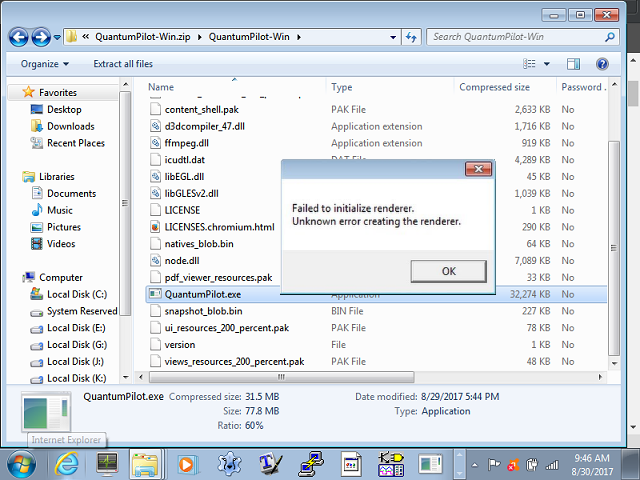Select the content_shell.pak file

coord(202,109)
